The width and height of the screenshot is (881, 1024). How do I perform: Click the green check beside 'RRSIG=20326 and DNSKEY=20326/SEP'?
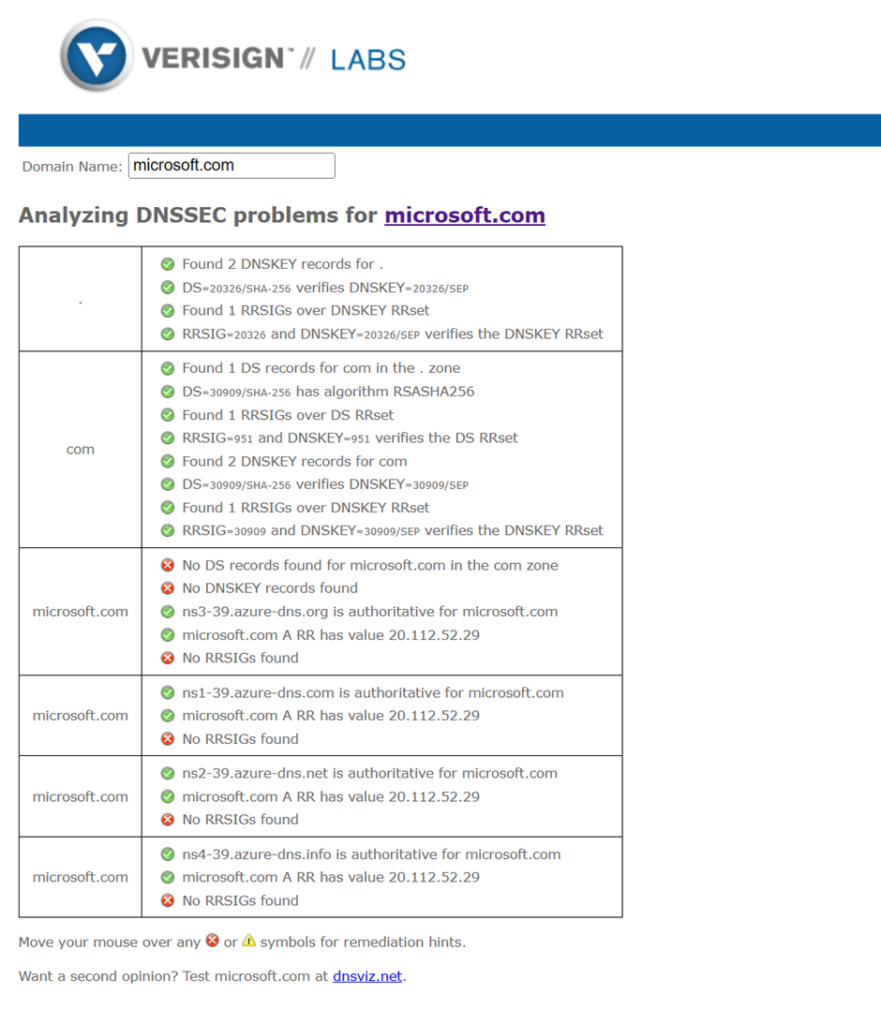coord(168,334)
